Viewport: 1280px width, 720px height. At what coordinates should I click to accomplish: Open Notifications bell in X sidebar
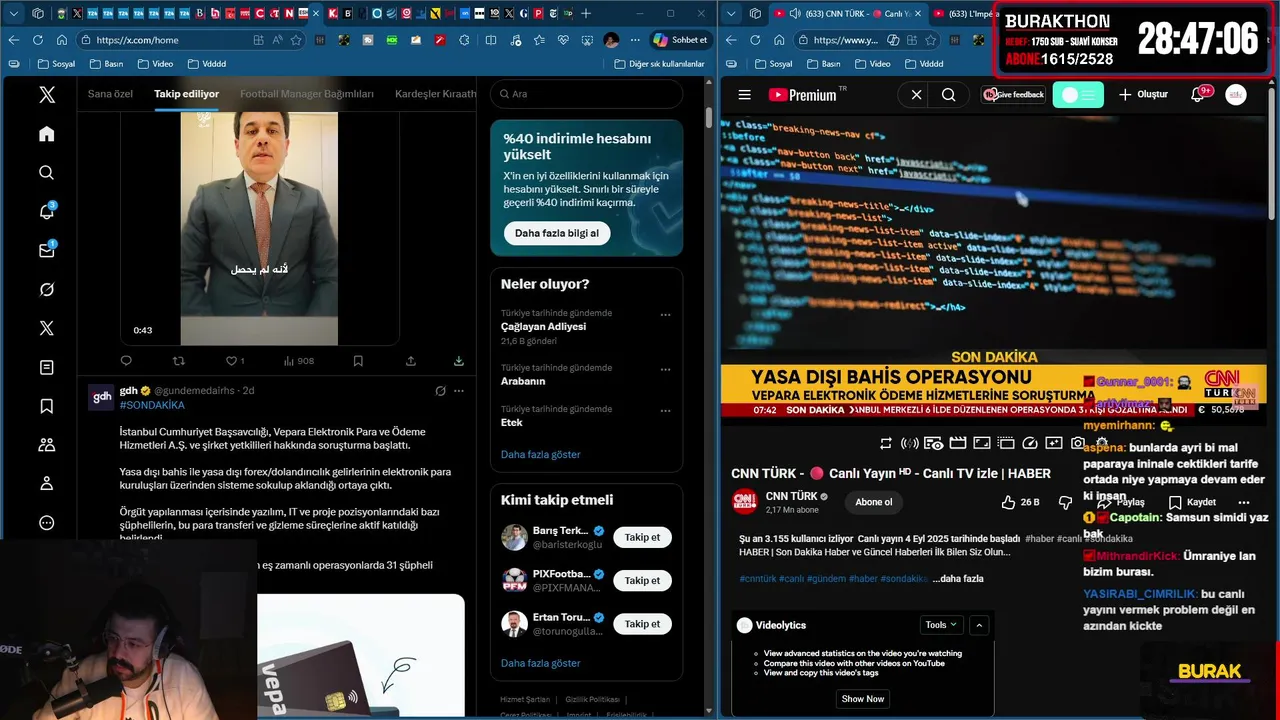47,211
